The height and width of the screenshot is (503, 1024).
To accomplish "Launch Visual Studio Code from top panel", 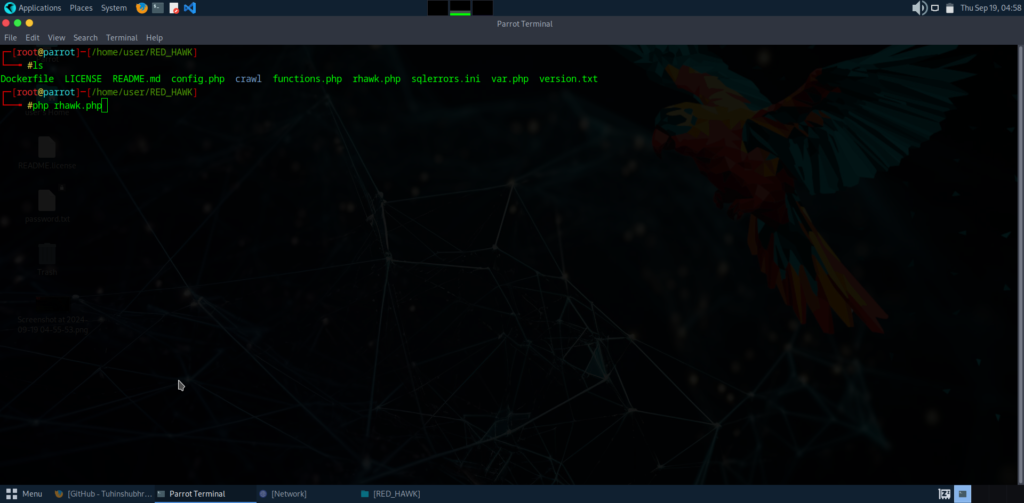I will [x=190, y=8].
